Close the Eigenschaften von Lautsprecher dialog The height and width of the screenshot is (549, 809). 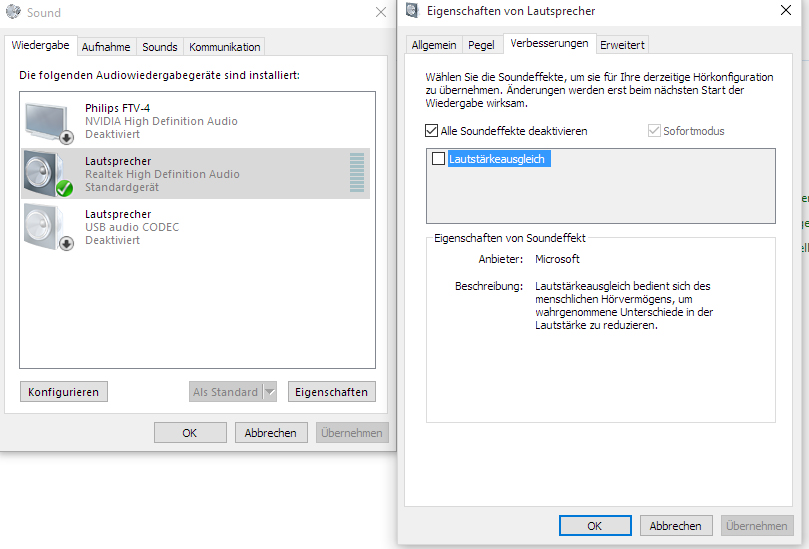pyautogui.click(x=786, y=11)
